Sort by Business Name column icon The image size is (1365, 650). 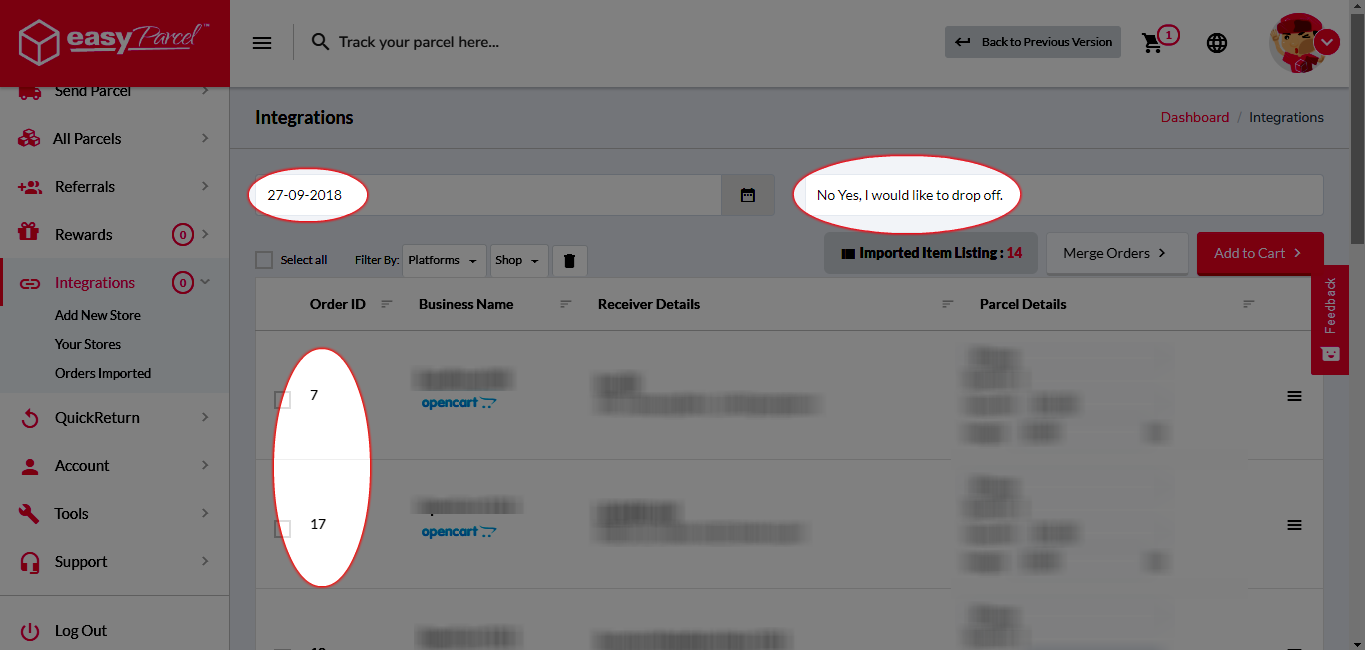point(565,304)
